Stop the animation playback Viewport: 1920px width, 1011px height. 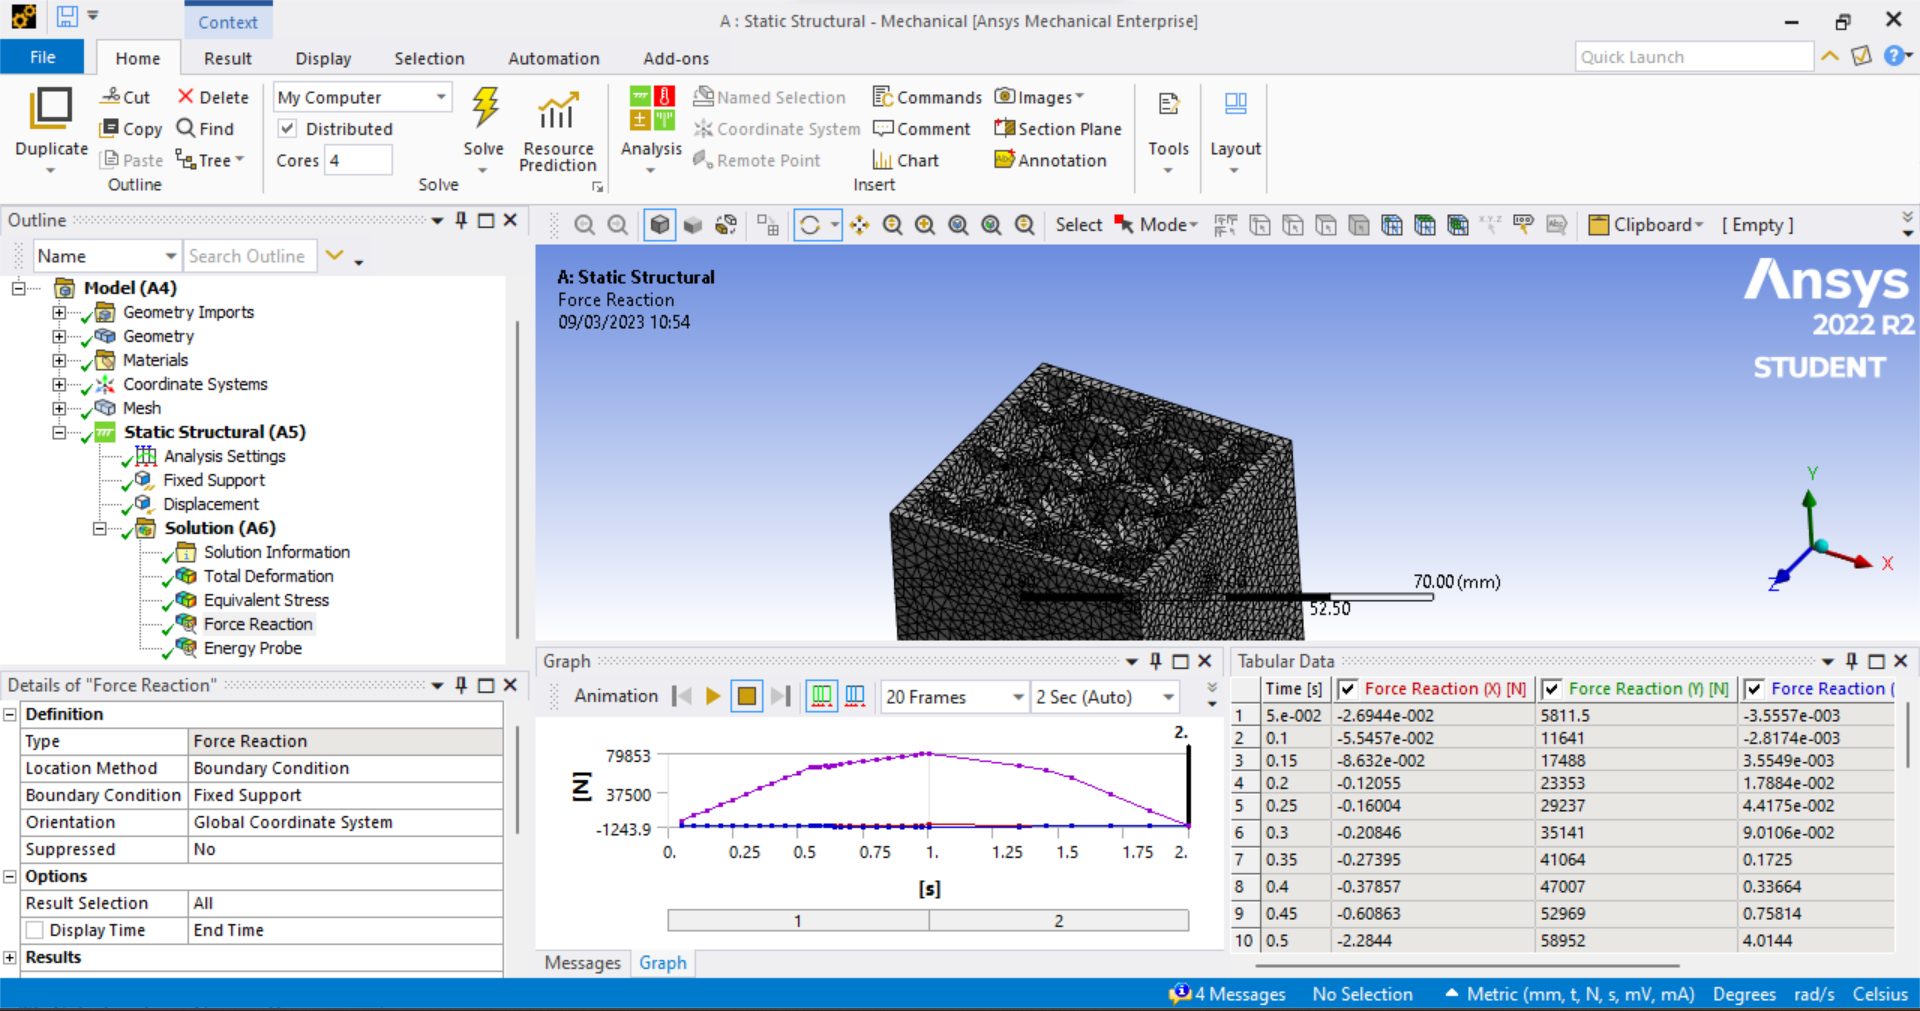click(746, 696)
